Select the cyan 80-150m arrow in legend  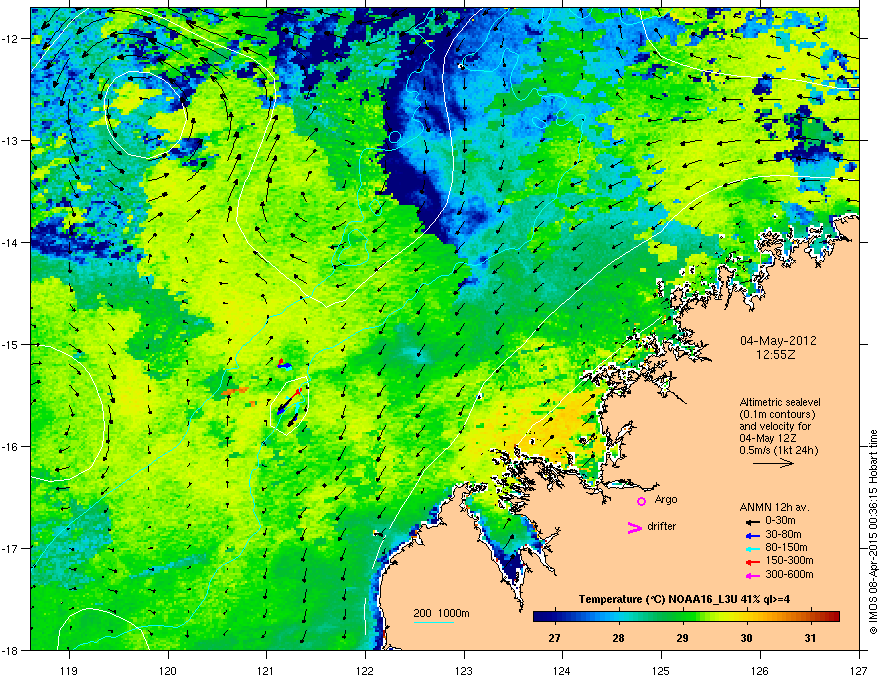[x=753, y=548]
